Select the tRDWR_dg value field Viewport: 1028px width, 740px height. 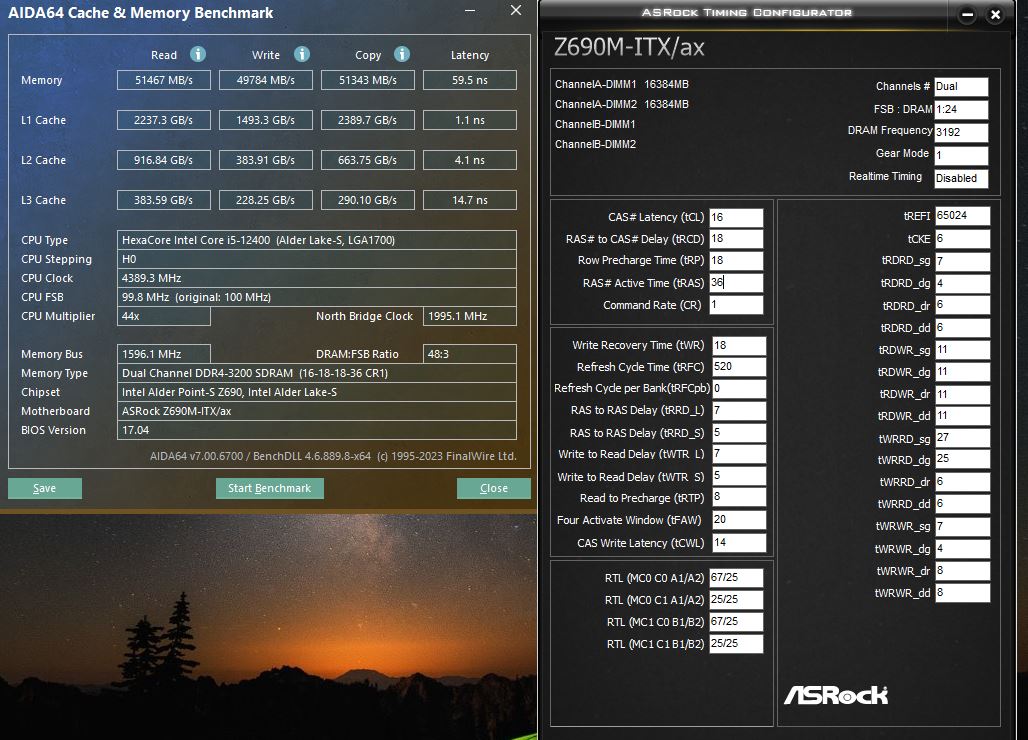point(962,372)
